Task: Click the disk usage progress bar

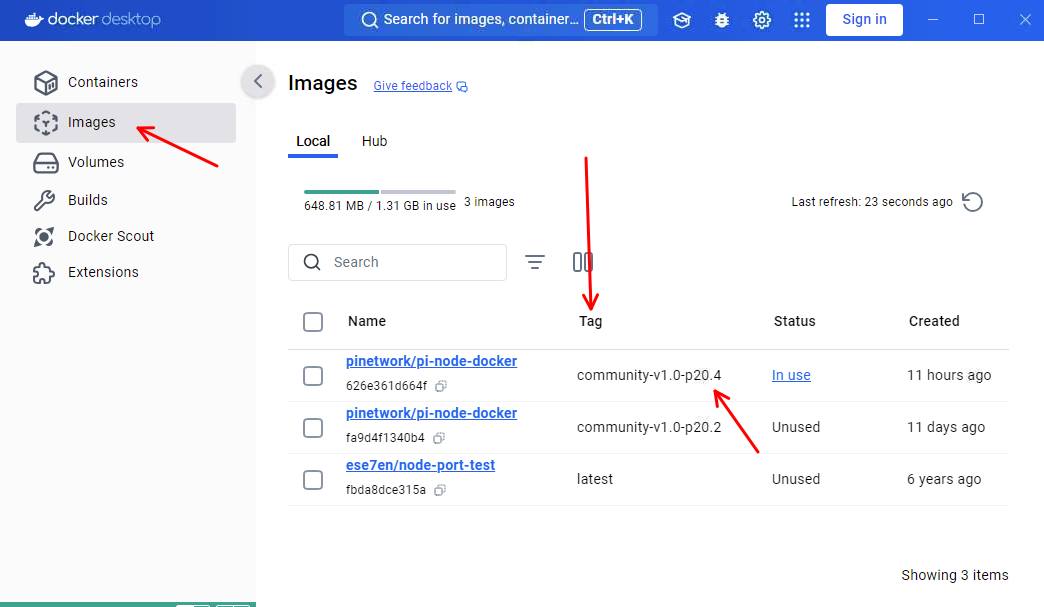Action: [x=379, y=191]
